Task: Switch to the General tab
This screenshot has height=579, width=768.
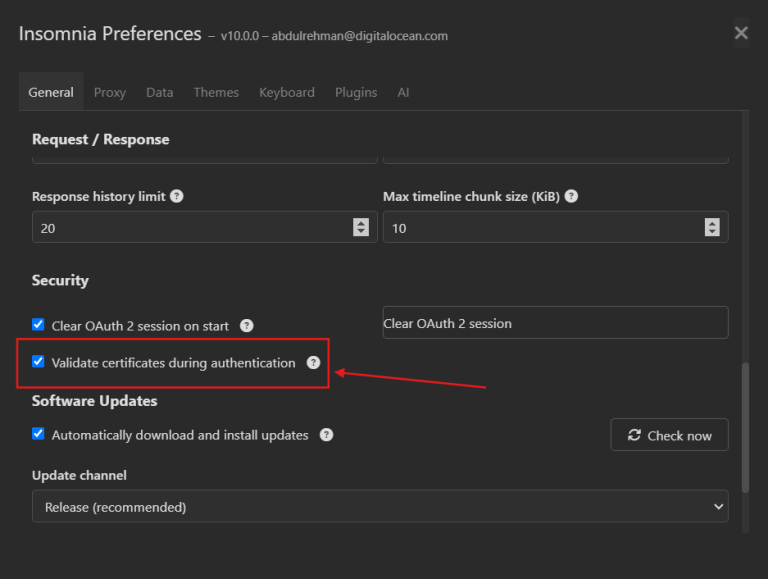Action: pyautogui.click(x=51, y=92)
